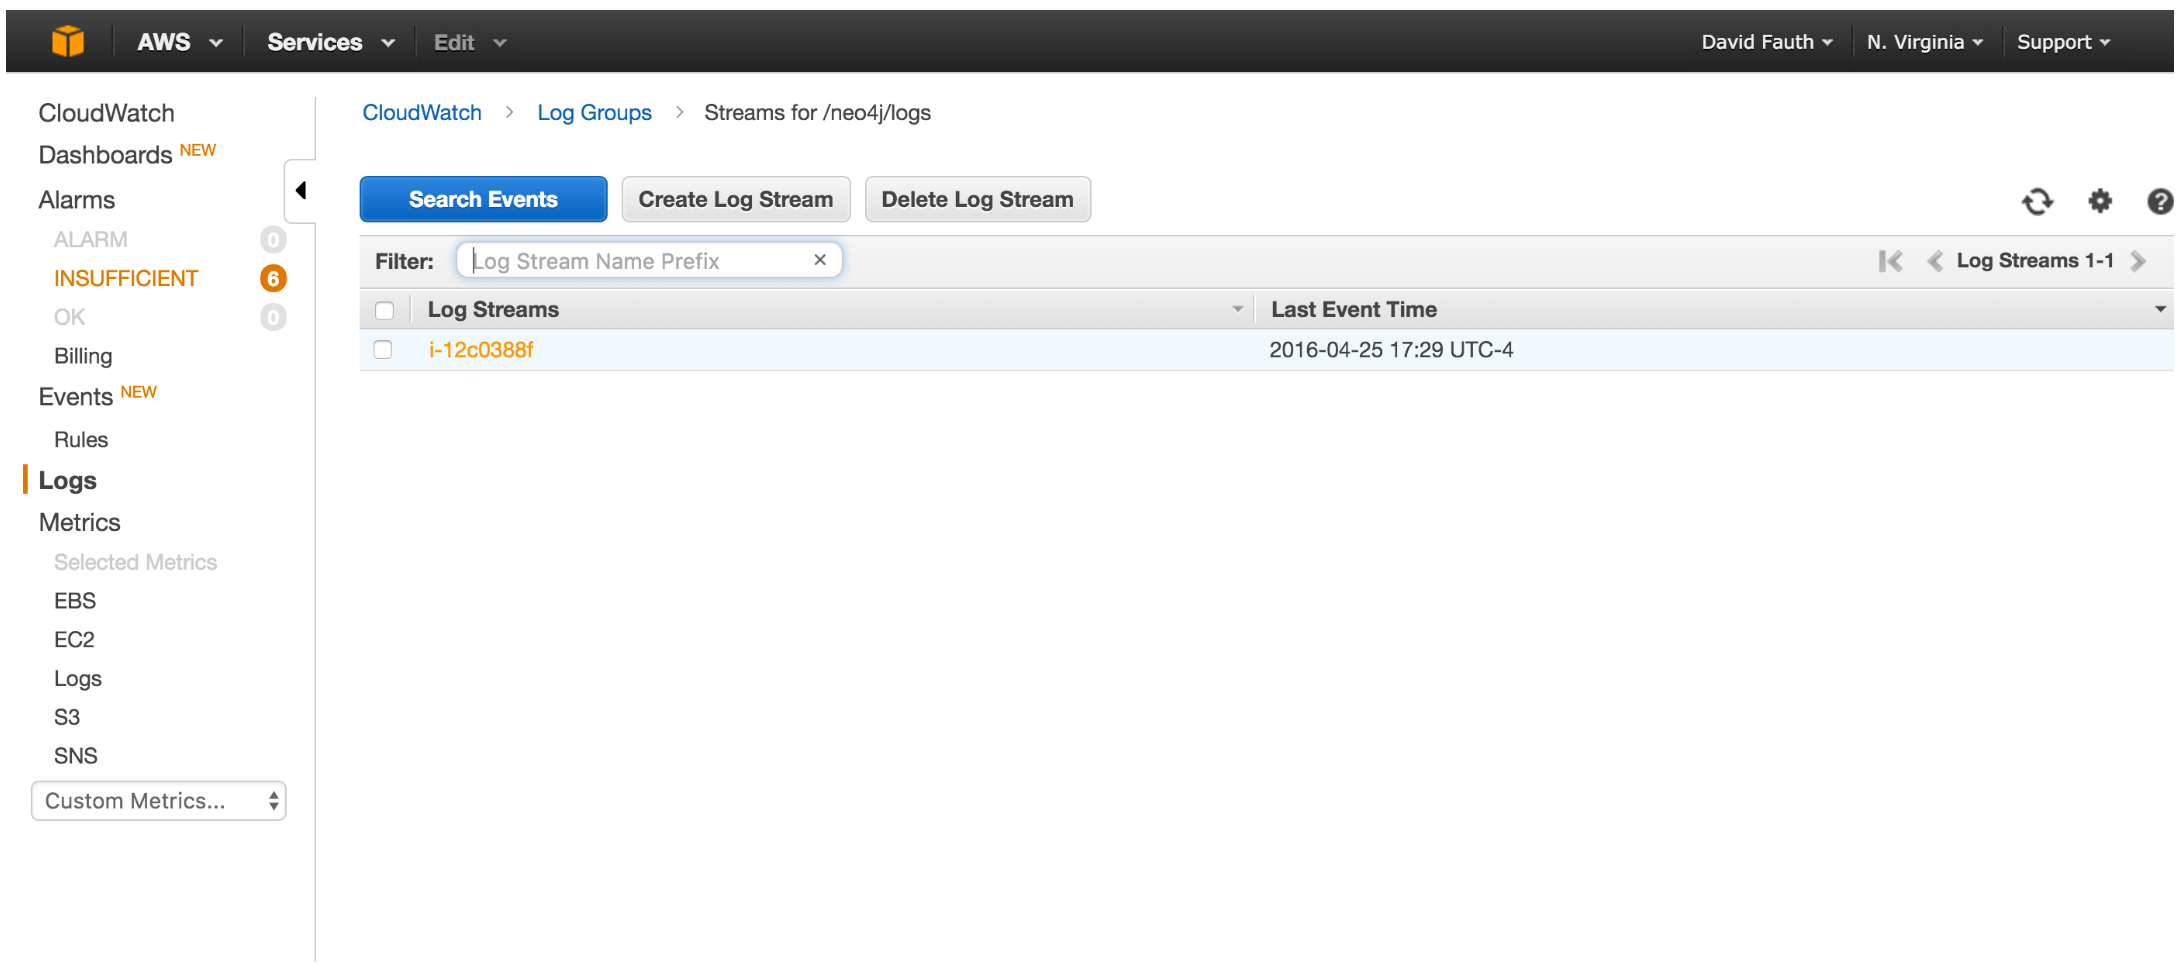Check the select-all log streams checkbox
The image size is (2184, 964).
click(385, 310)
